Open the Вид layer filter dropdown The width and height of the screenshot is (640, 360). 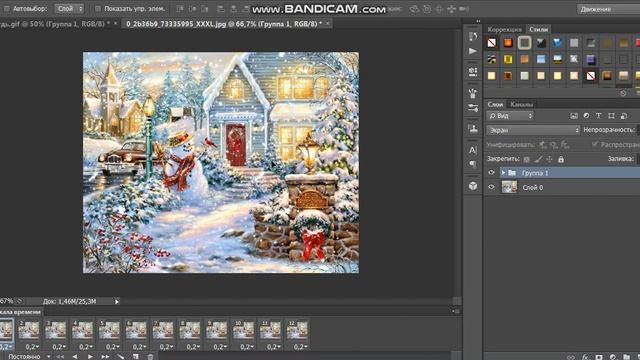pyautogui.click(x=510, y=116)
